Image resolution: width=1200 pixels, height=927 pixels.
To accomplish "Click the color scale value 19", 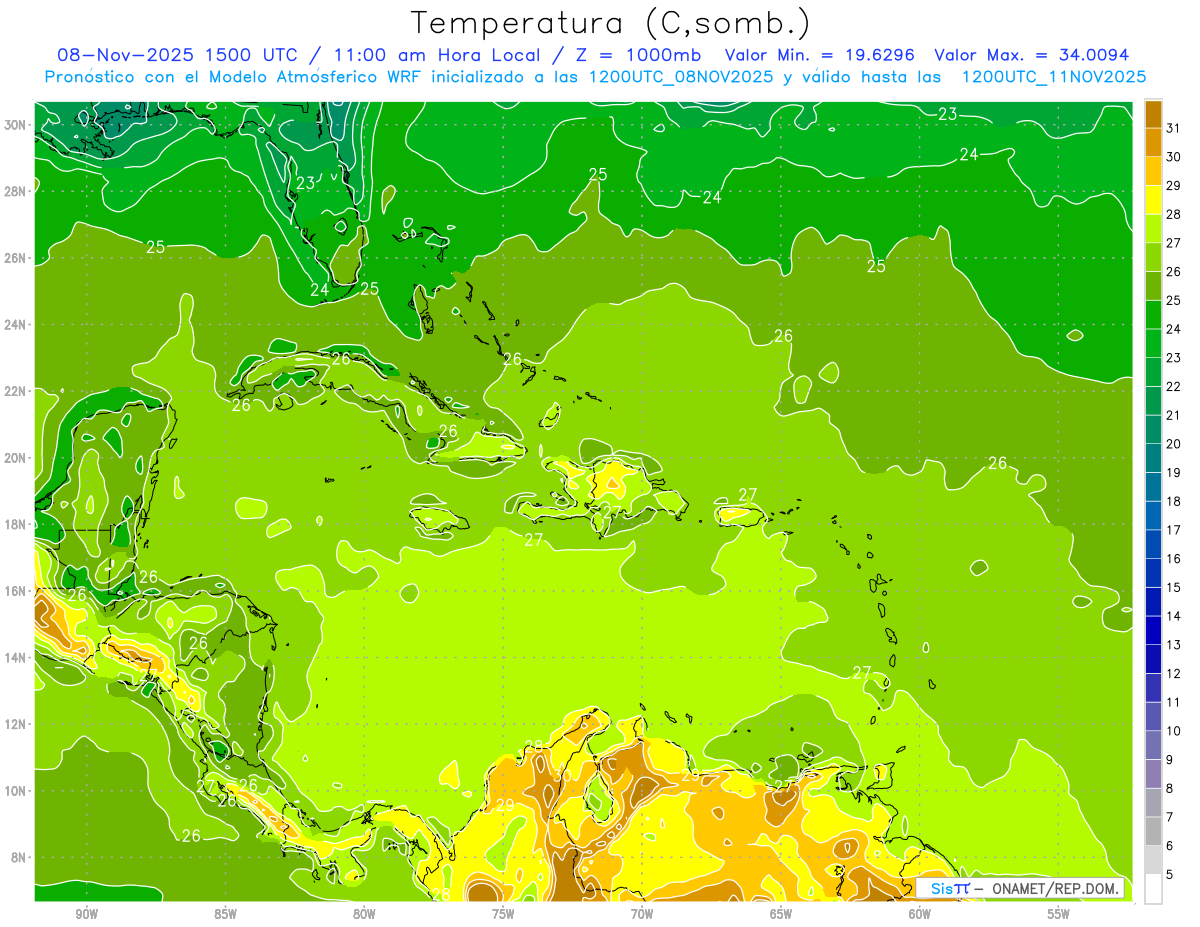I will 1173,472.
